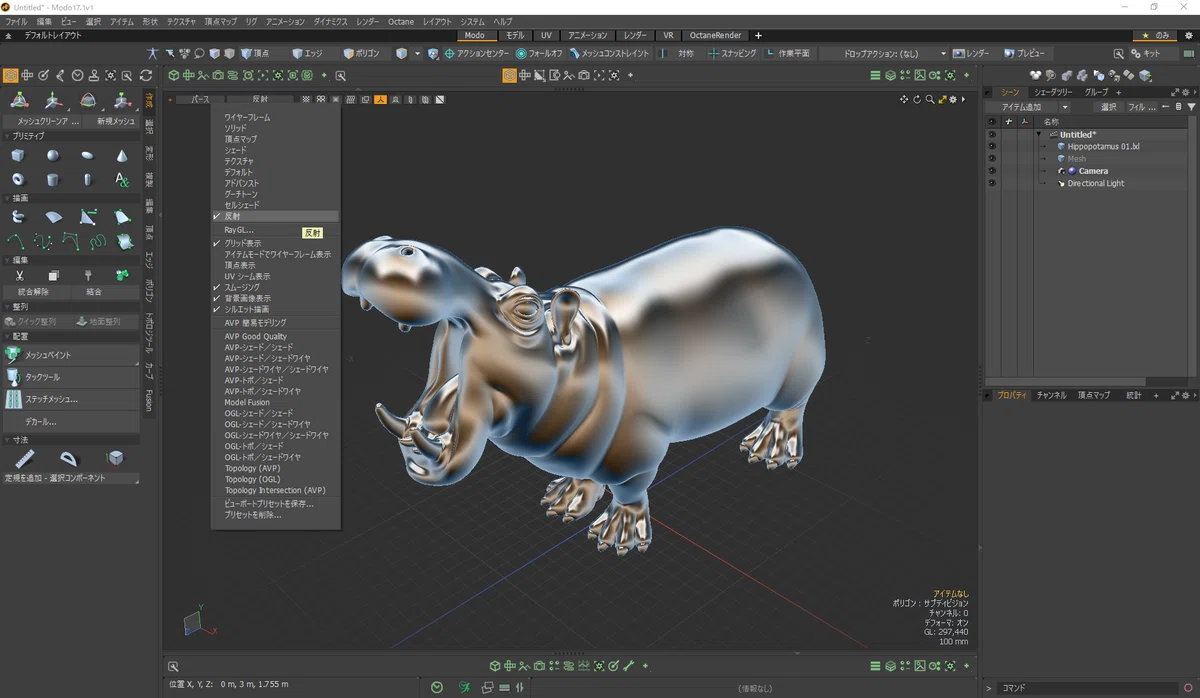This screenshot has width=1200, height=698.
Task: Select the text primitive tool
Action: (122, 180)
